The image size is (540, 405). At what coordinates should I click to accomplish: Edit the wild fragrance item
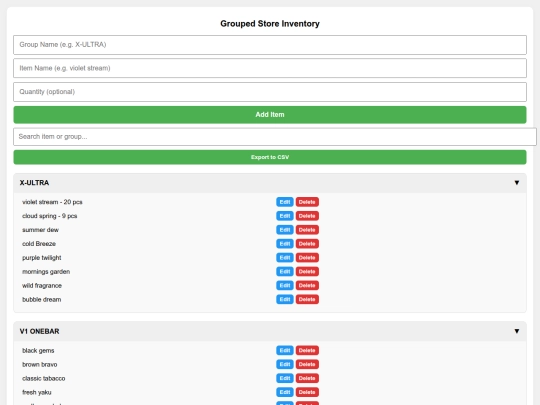[x=284, y=285]
